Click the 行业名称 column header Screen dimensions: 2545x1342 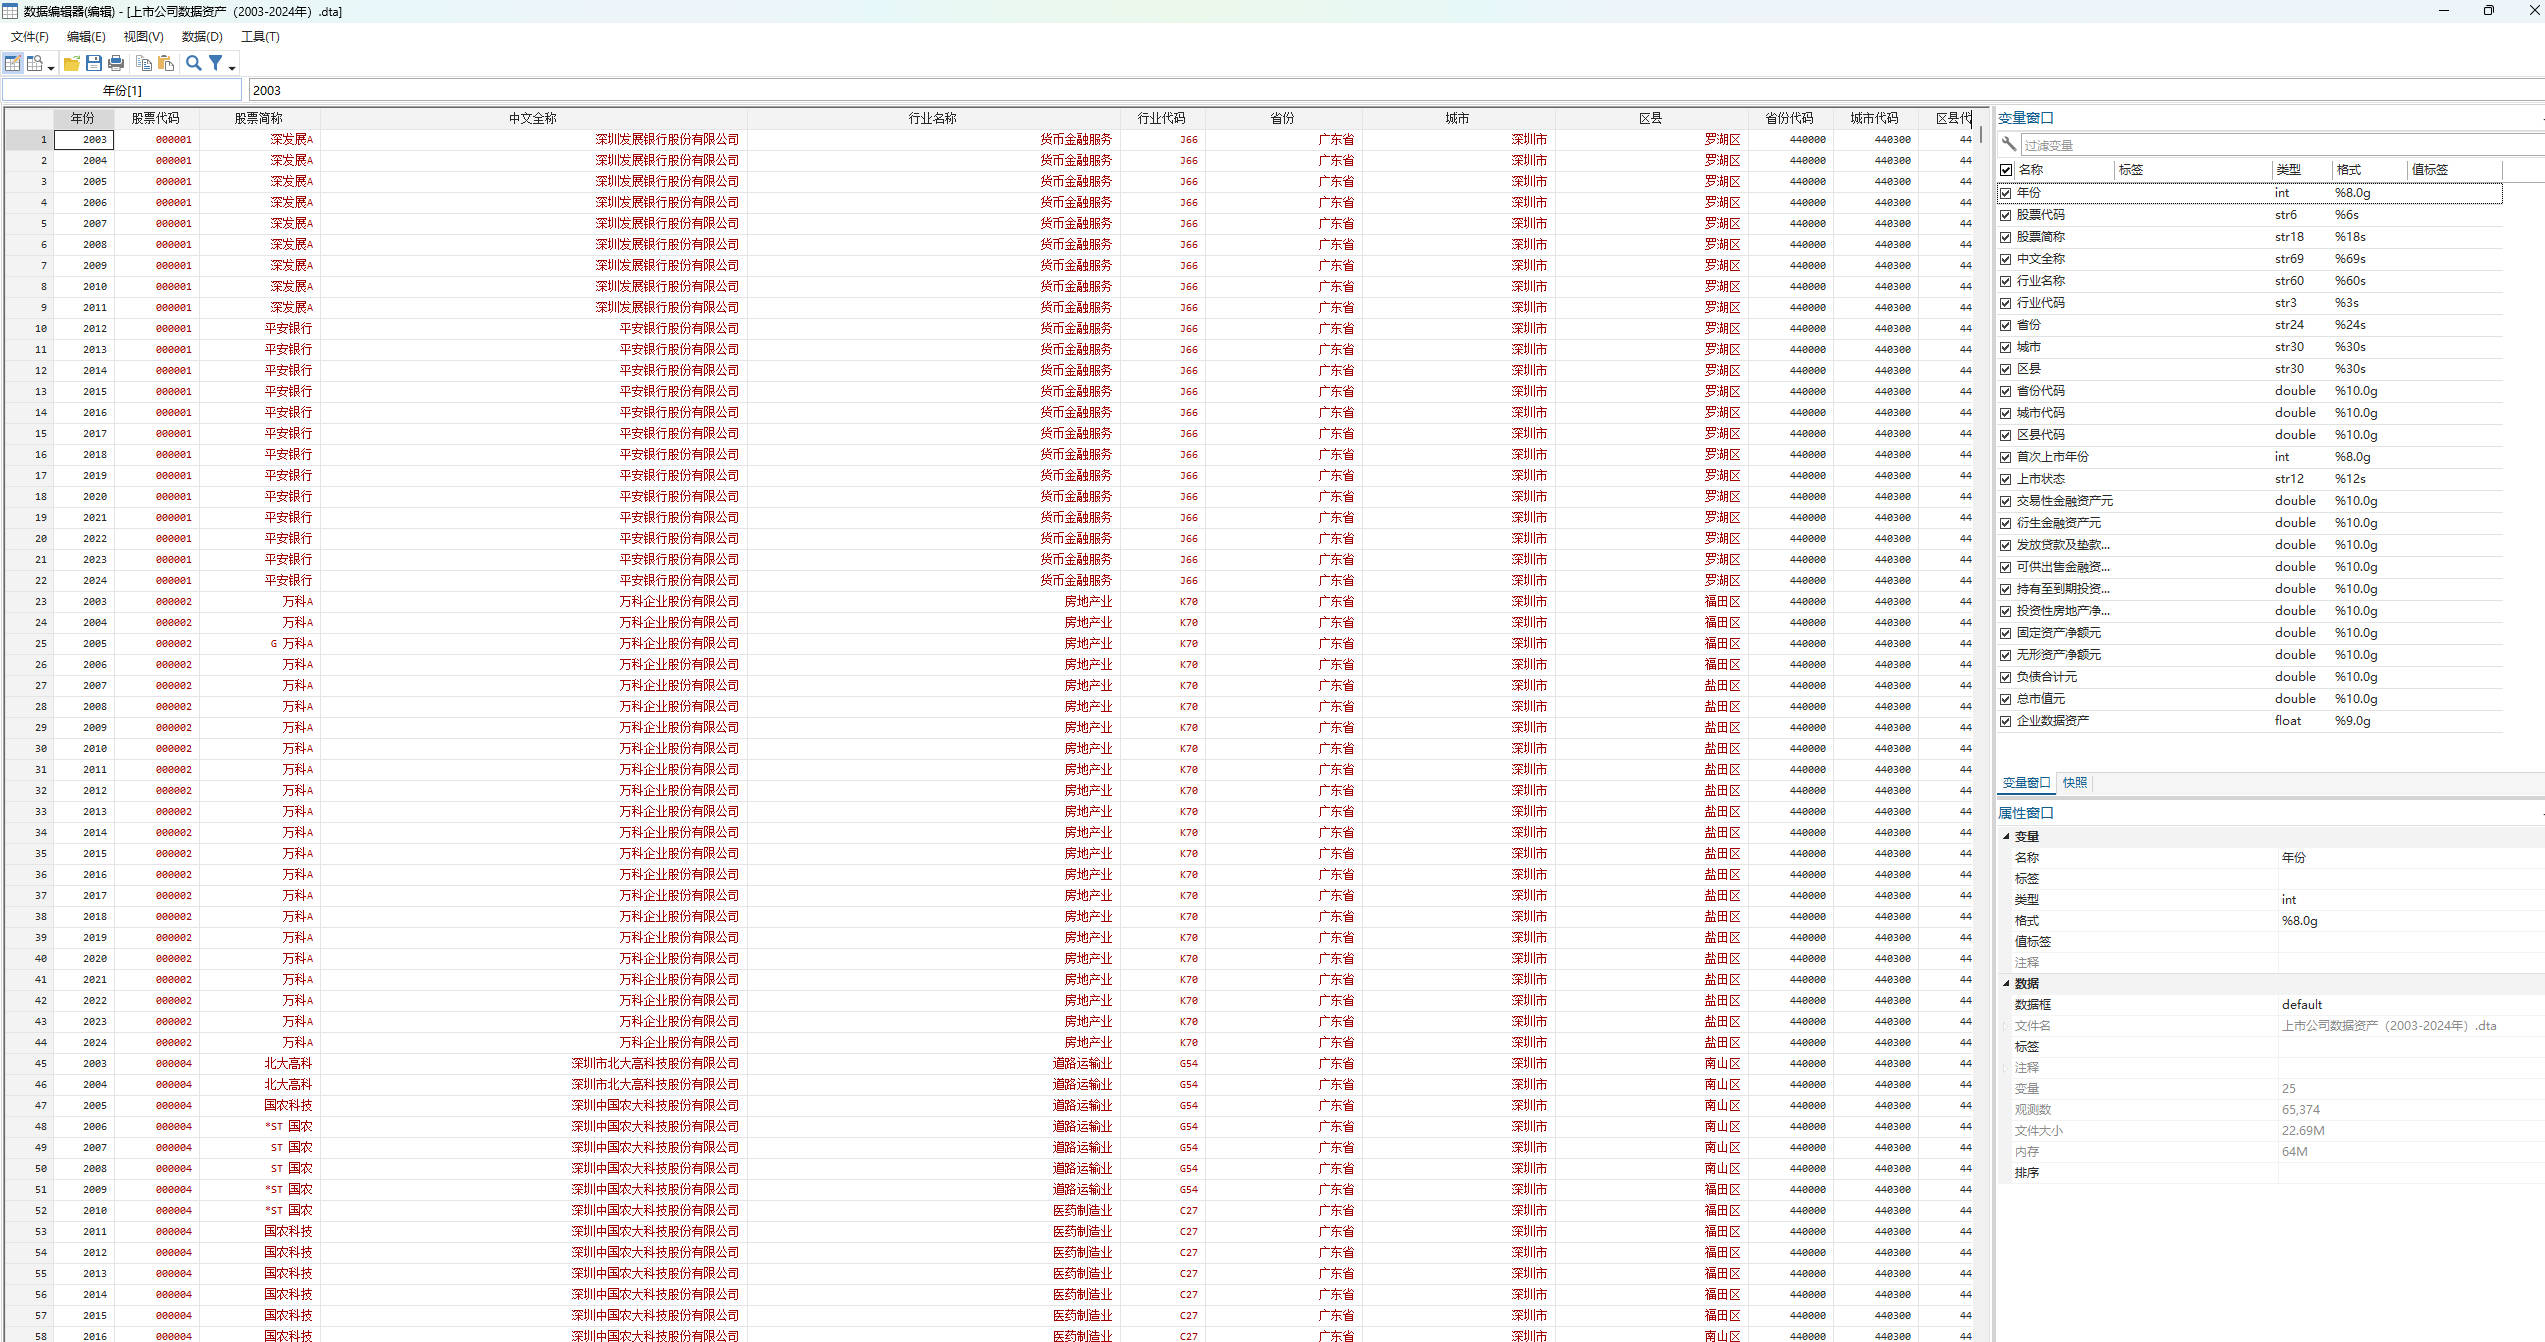tap(932, 118)
